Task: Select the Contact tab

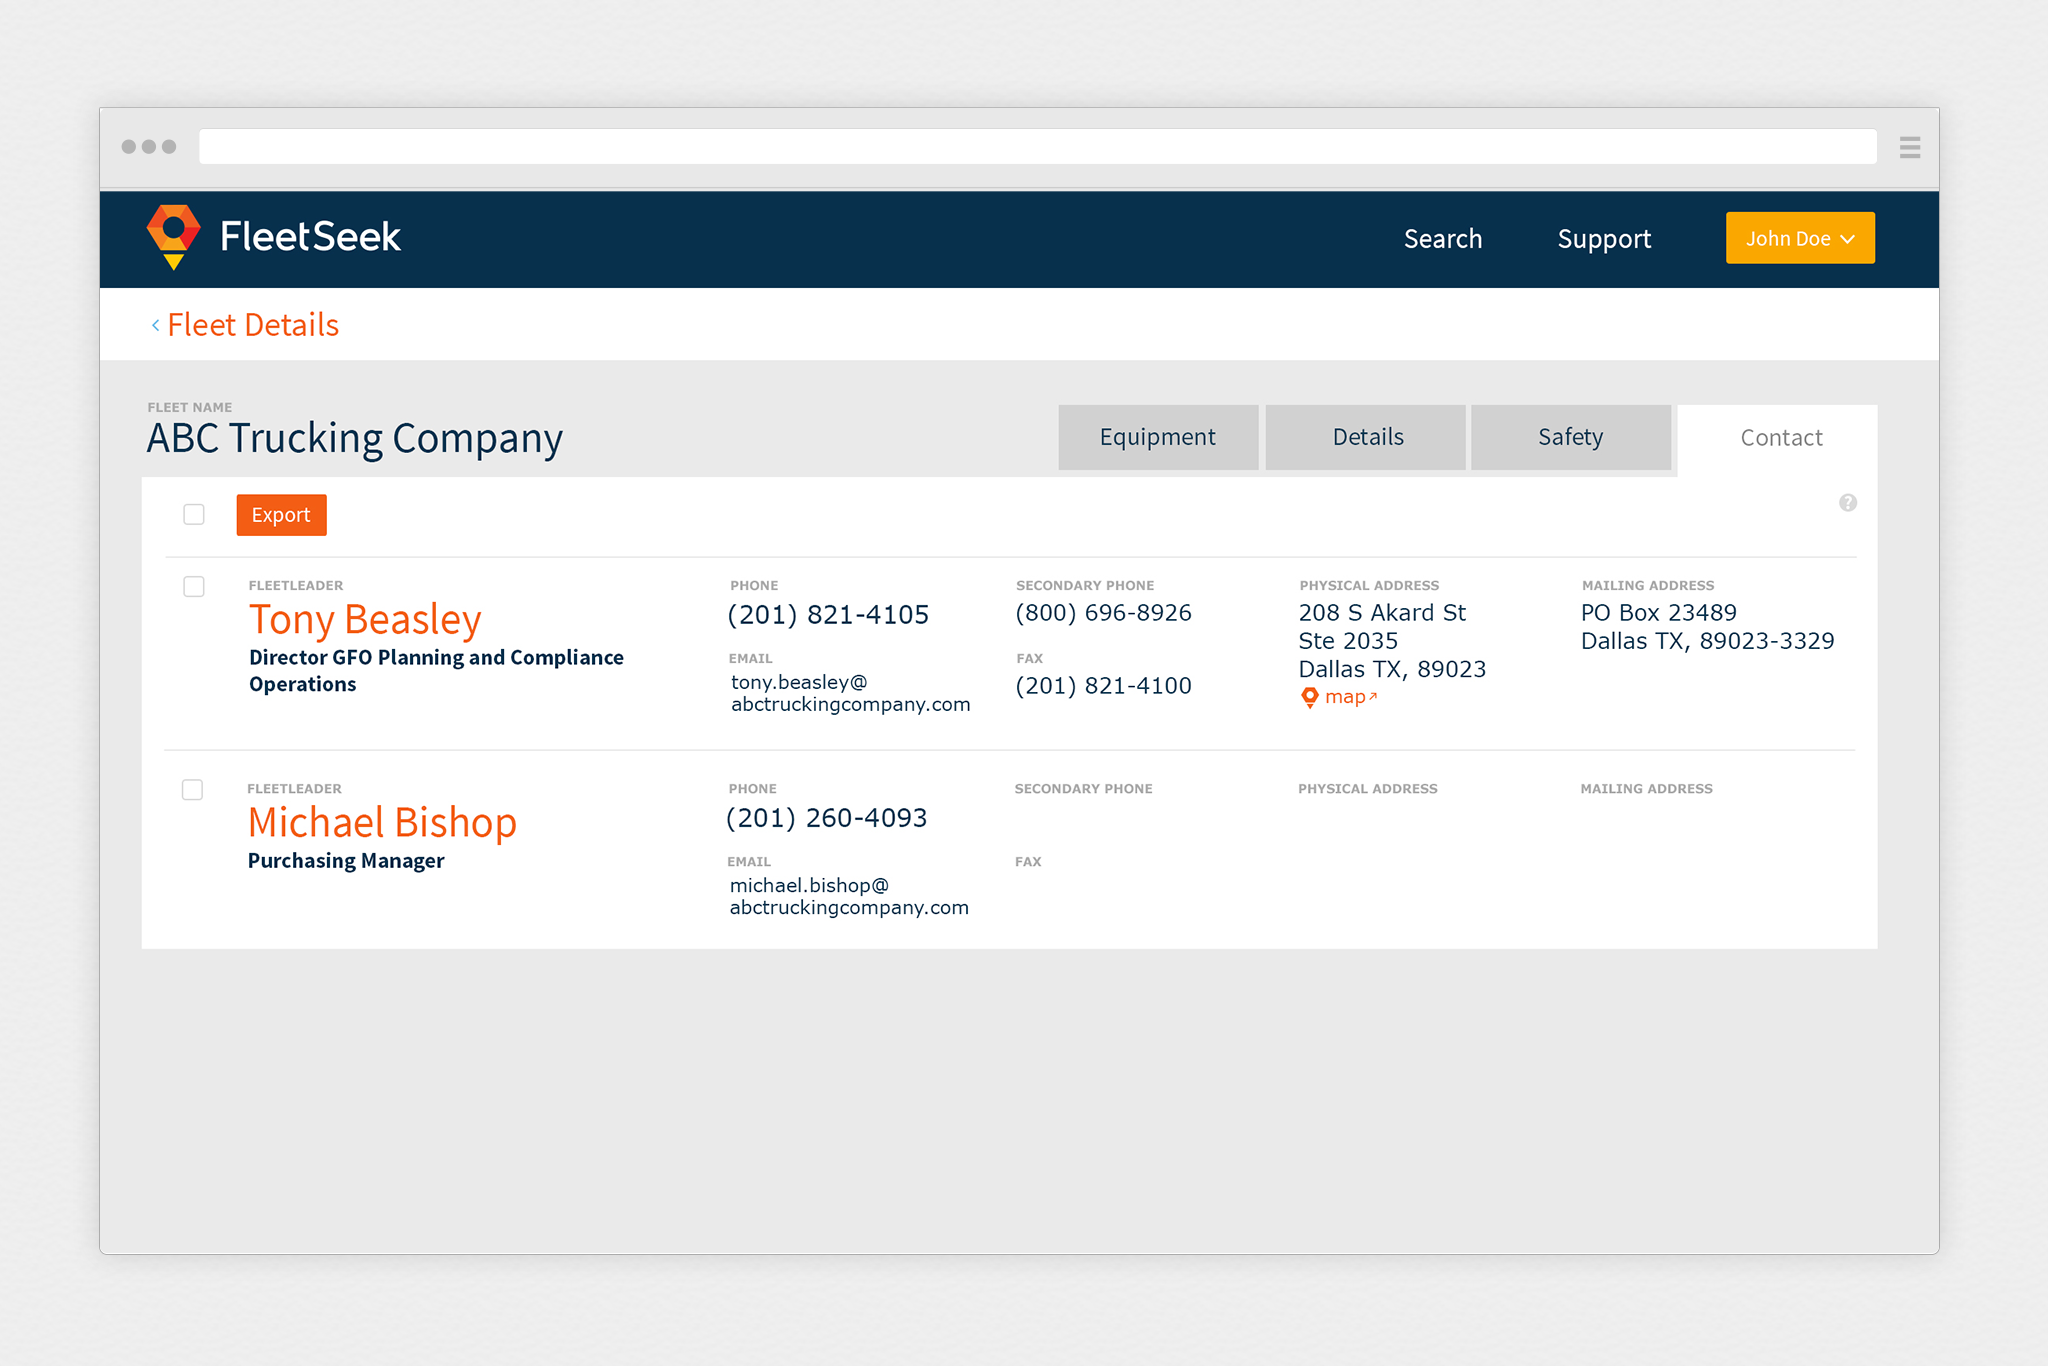Action: pyautogui.click(x=1780, y=438)
